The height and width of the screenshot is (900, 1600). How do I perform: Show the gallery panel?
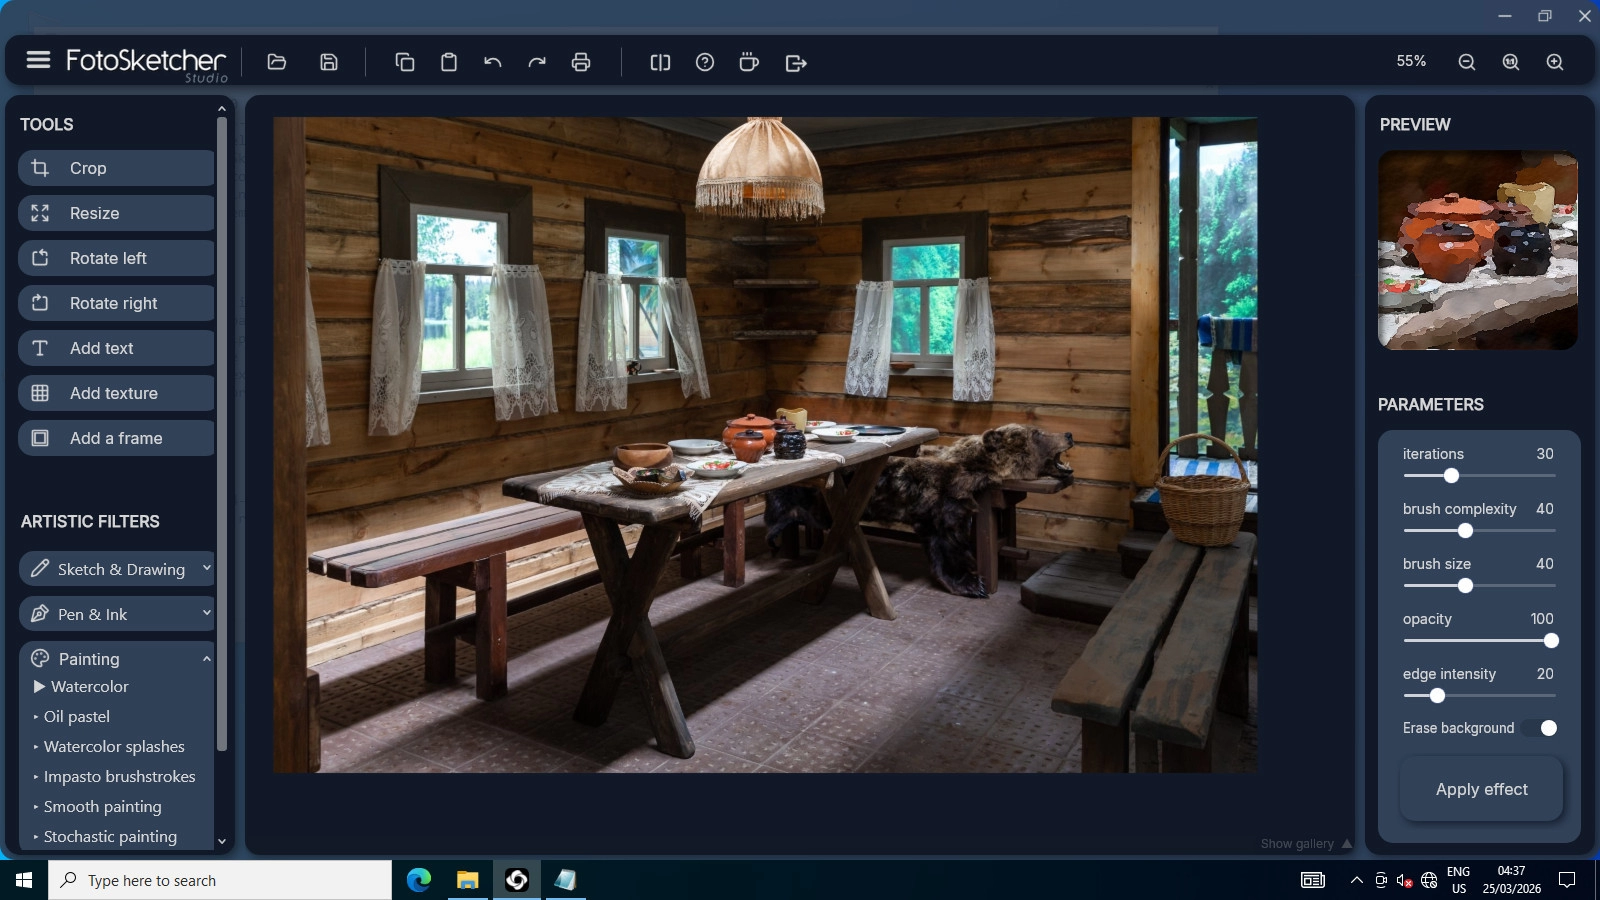(1306, 844)
